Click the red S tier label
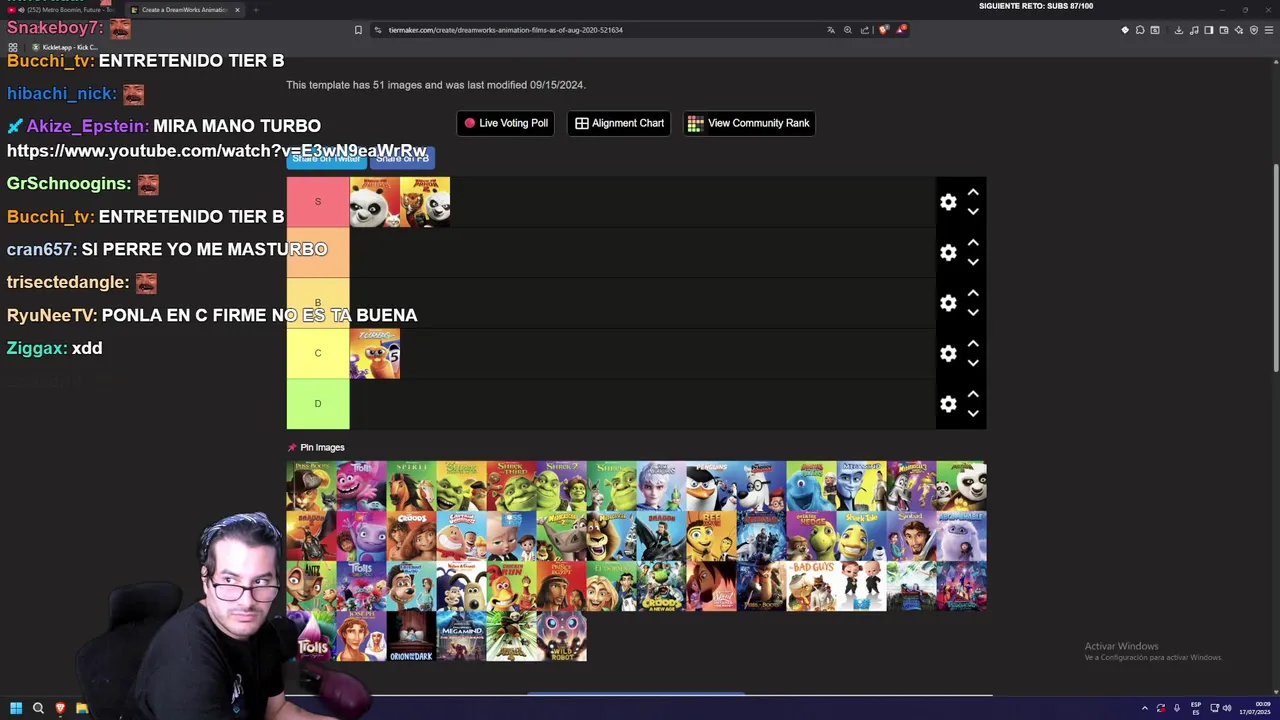This screenshot has width=1280, height=720. [x=318, y=202]
